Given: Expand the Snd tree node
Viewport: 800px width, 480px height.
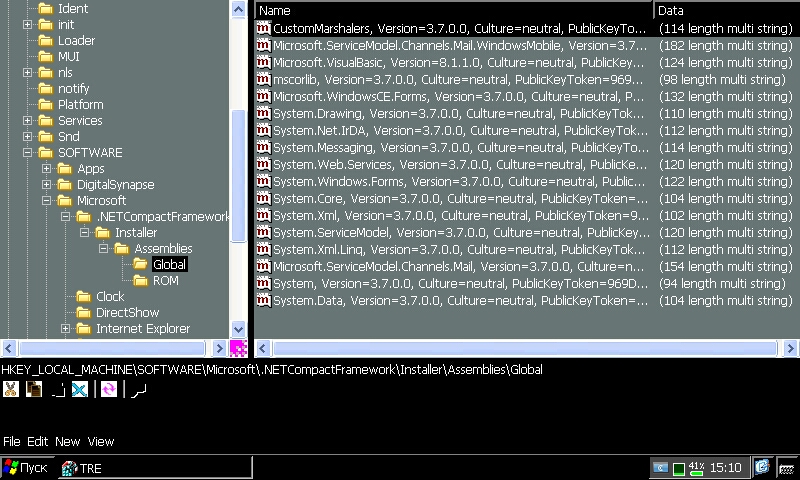Looking at the screenshot, I should (28, 136).
